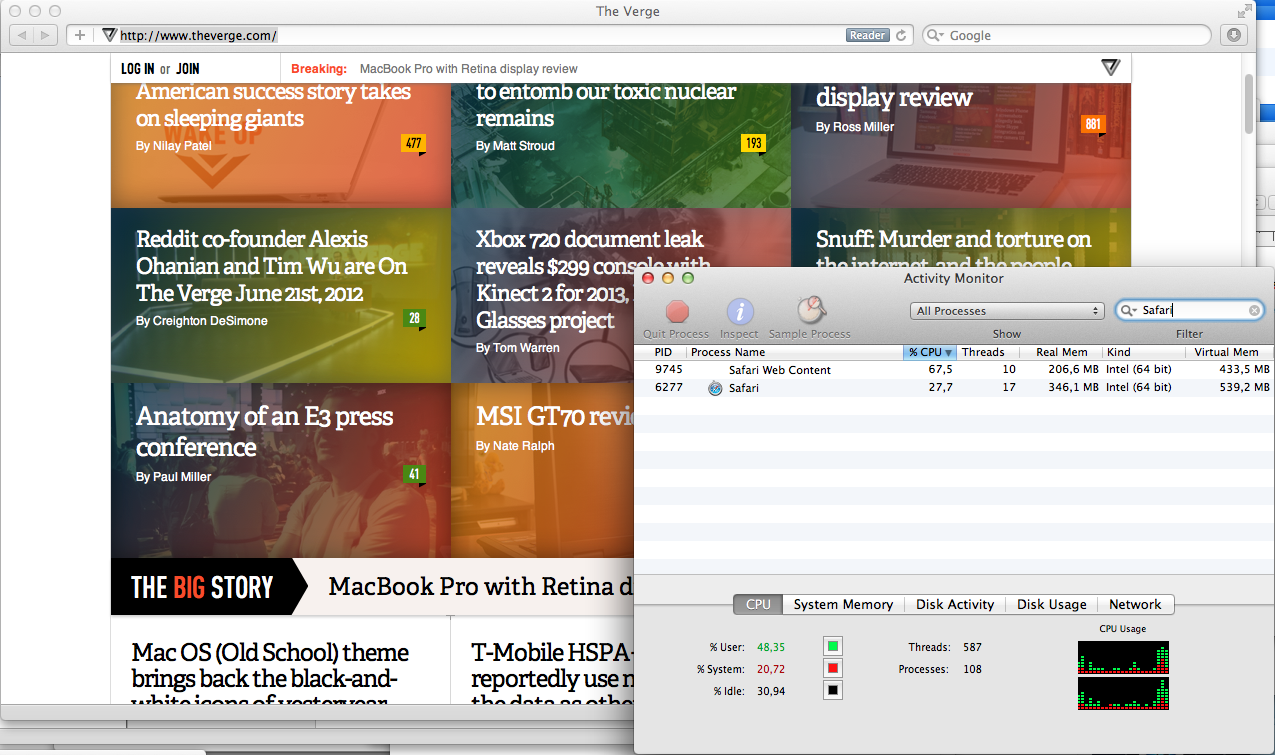Click the Google search field in Safari
Image resolution: width=1275 pixels, height=755 pixels.
pos(1066,35)
